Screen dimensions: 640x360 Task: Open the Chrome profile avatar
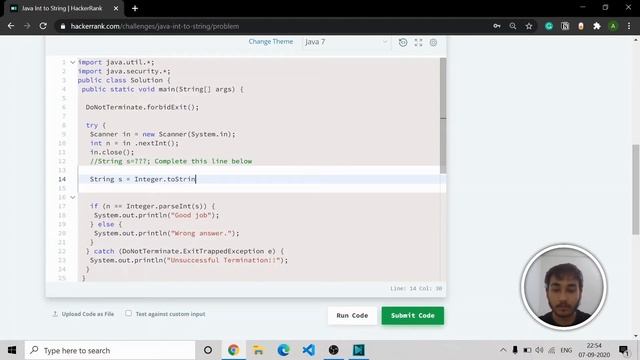(x=613, y=26)
